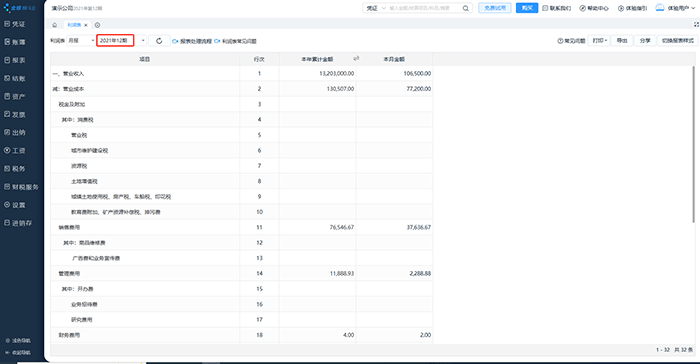This screenshot has height=364, width=700.
Task: Click the 2021年12期 period field
Action: coord(116,41)
